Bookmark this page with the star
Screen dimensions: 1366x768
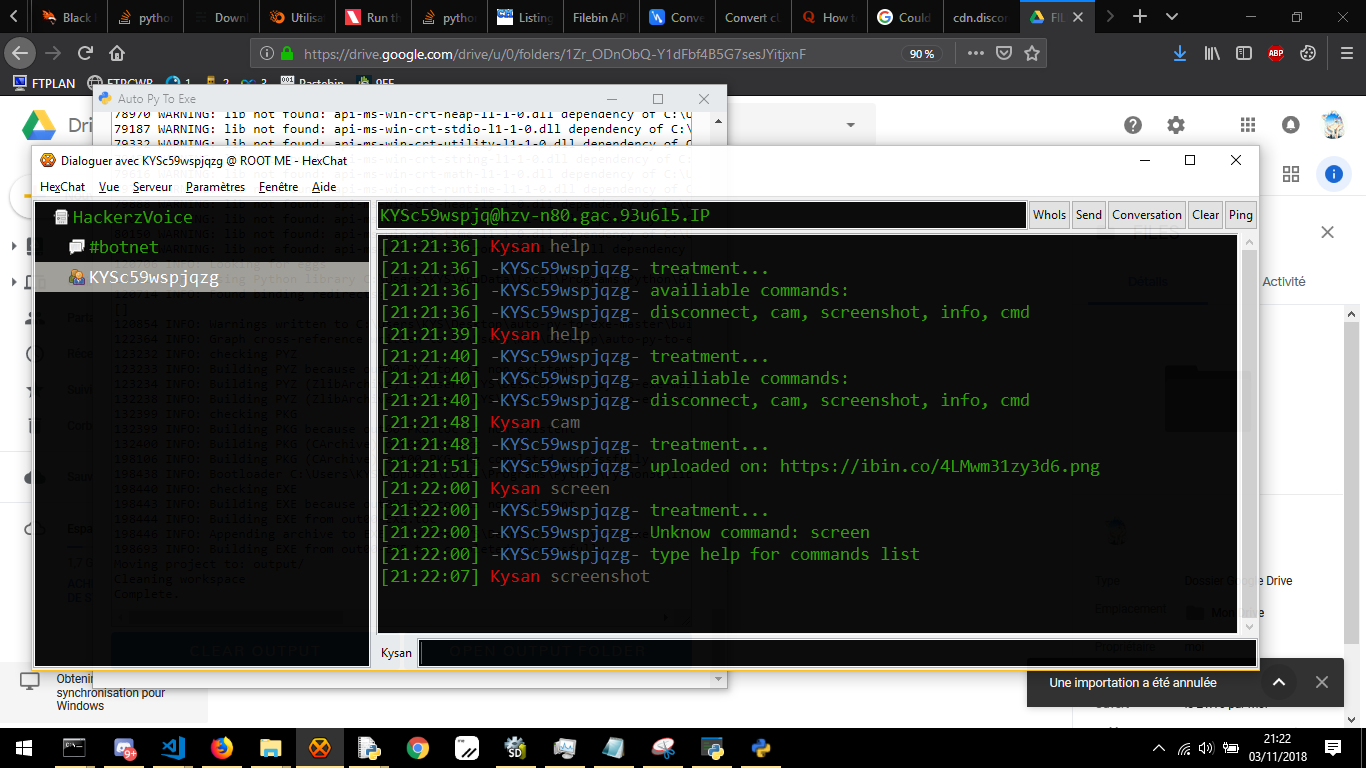1032,53
